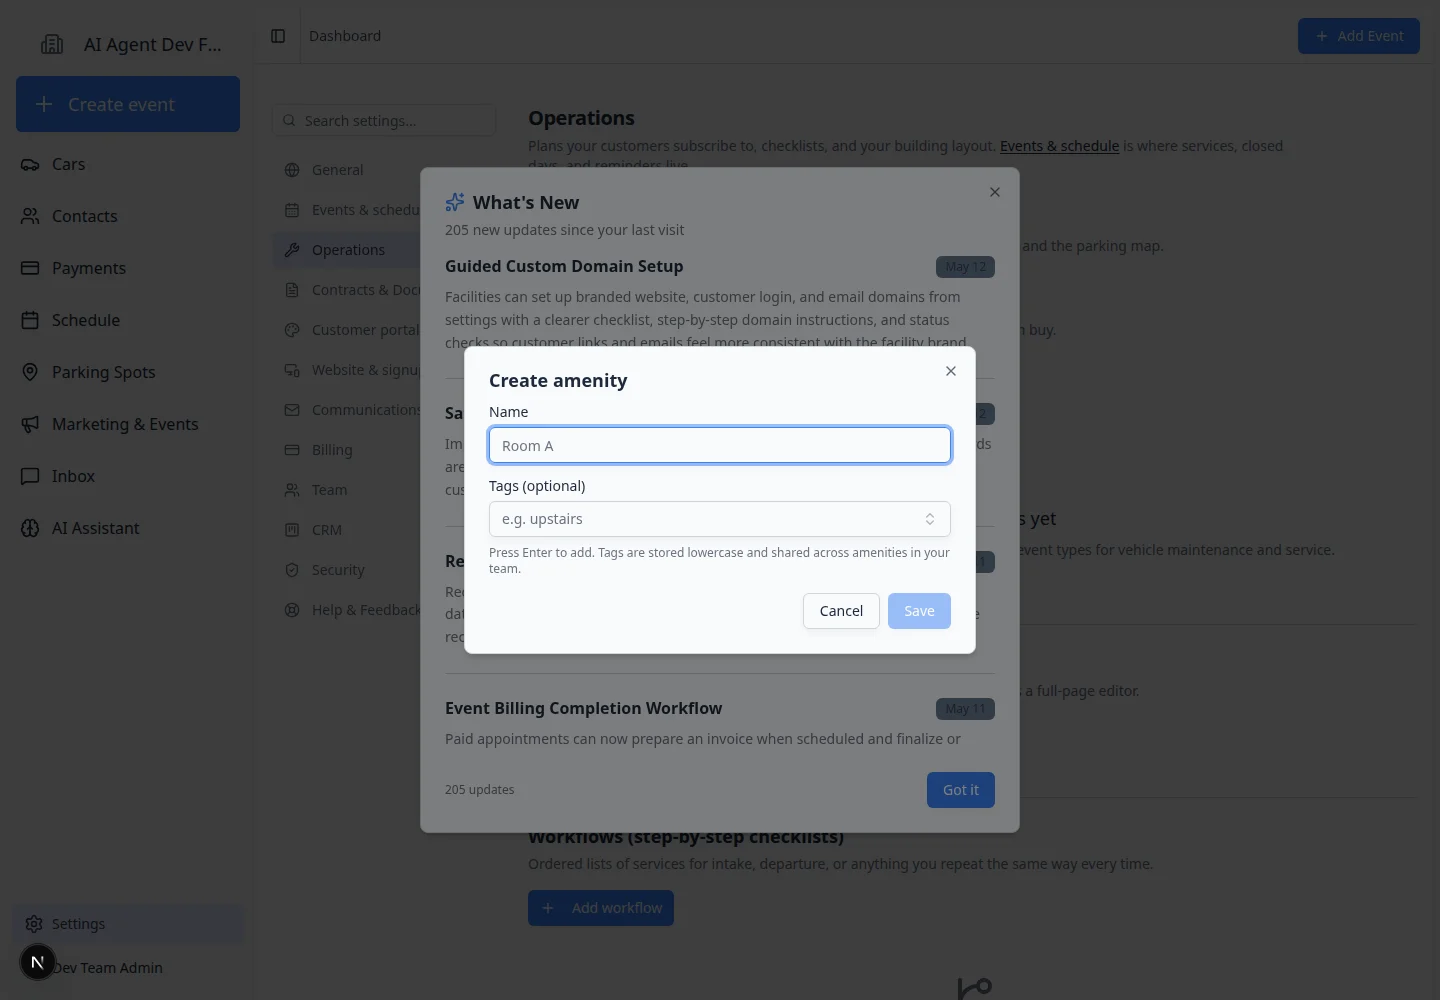Screen dimensions: 1440x1000
Task: Open Cars in the sidebar
Action: point(128,164)
